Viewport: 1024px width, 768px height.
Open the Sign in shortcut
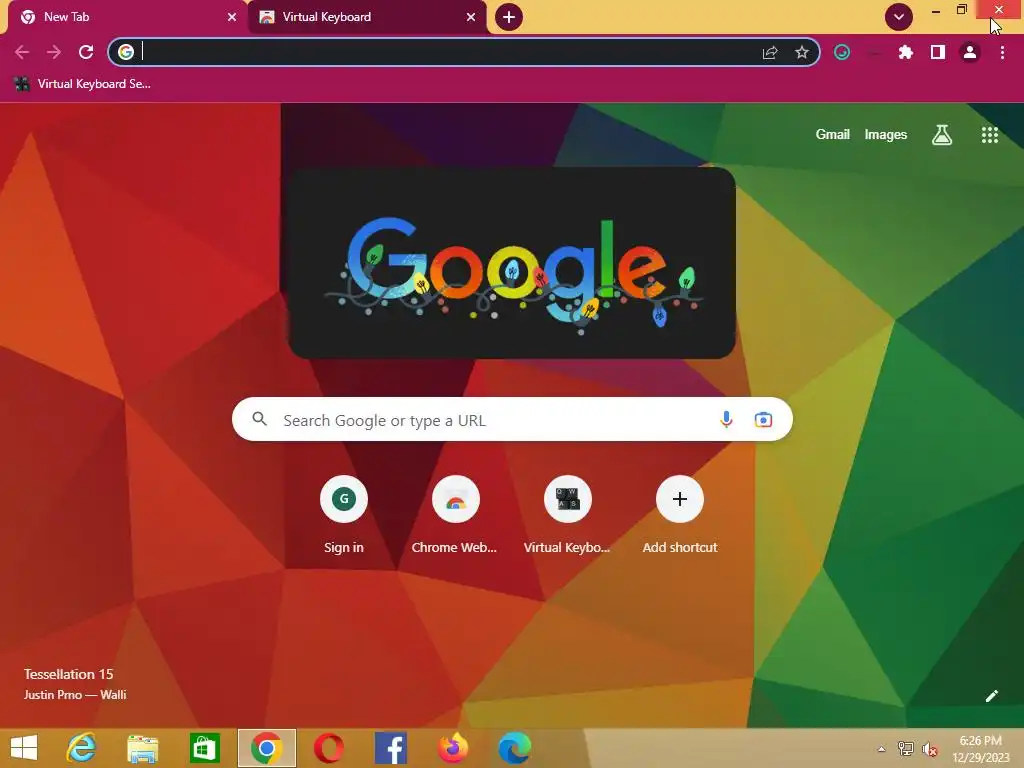344,515
